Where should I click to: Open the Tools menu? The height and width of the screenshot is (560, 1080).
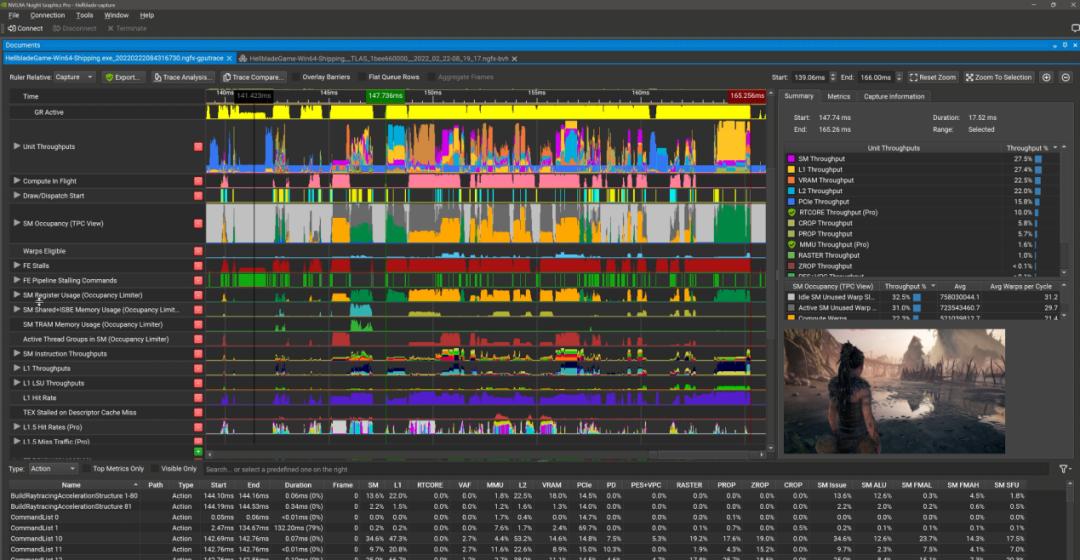85,15
